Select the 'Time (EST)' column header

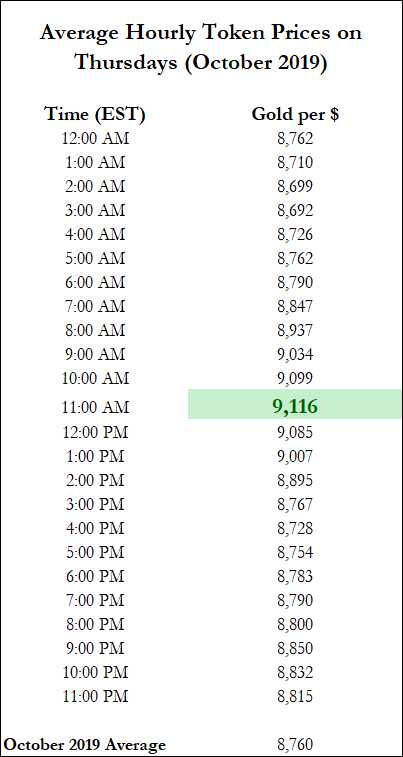coord(95,114)
